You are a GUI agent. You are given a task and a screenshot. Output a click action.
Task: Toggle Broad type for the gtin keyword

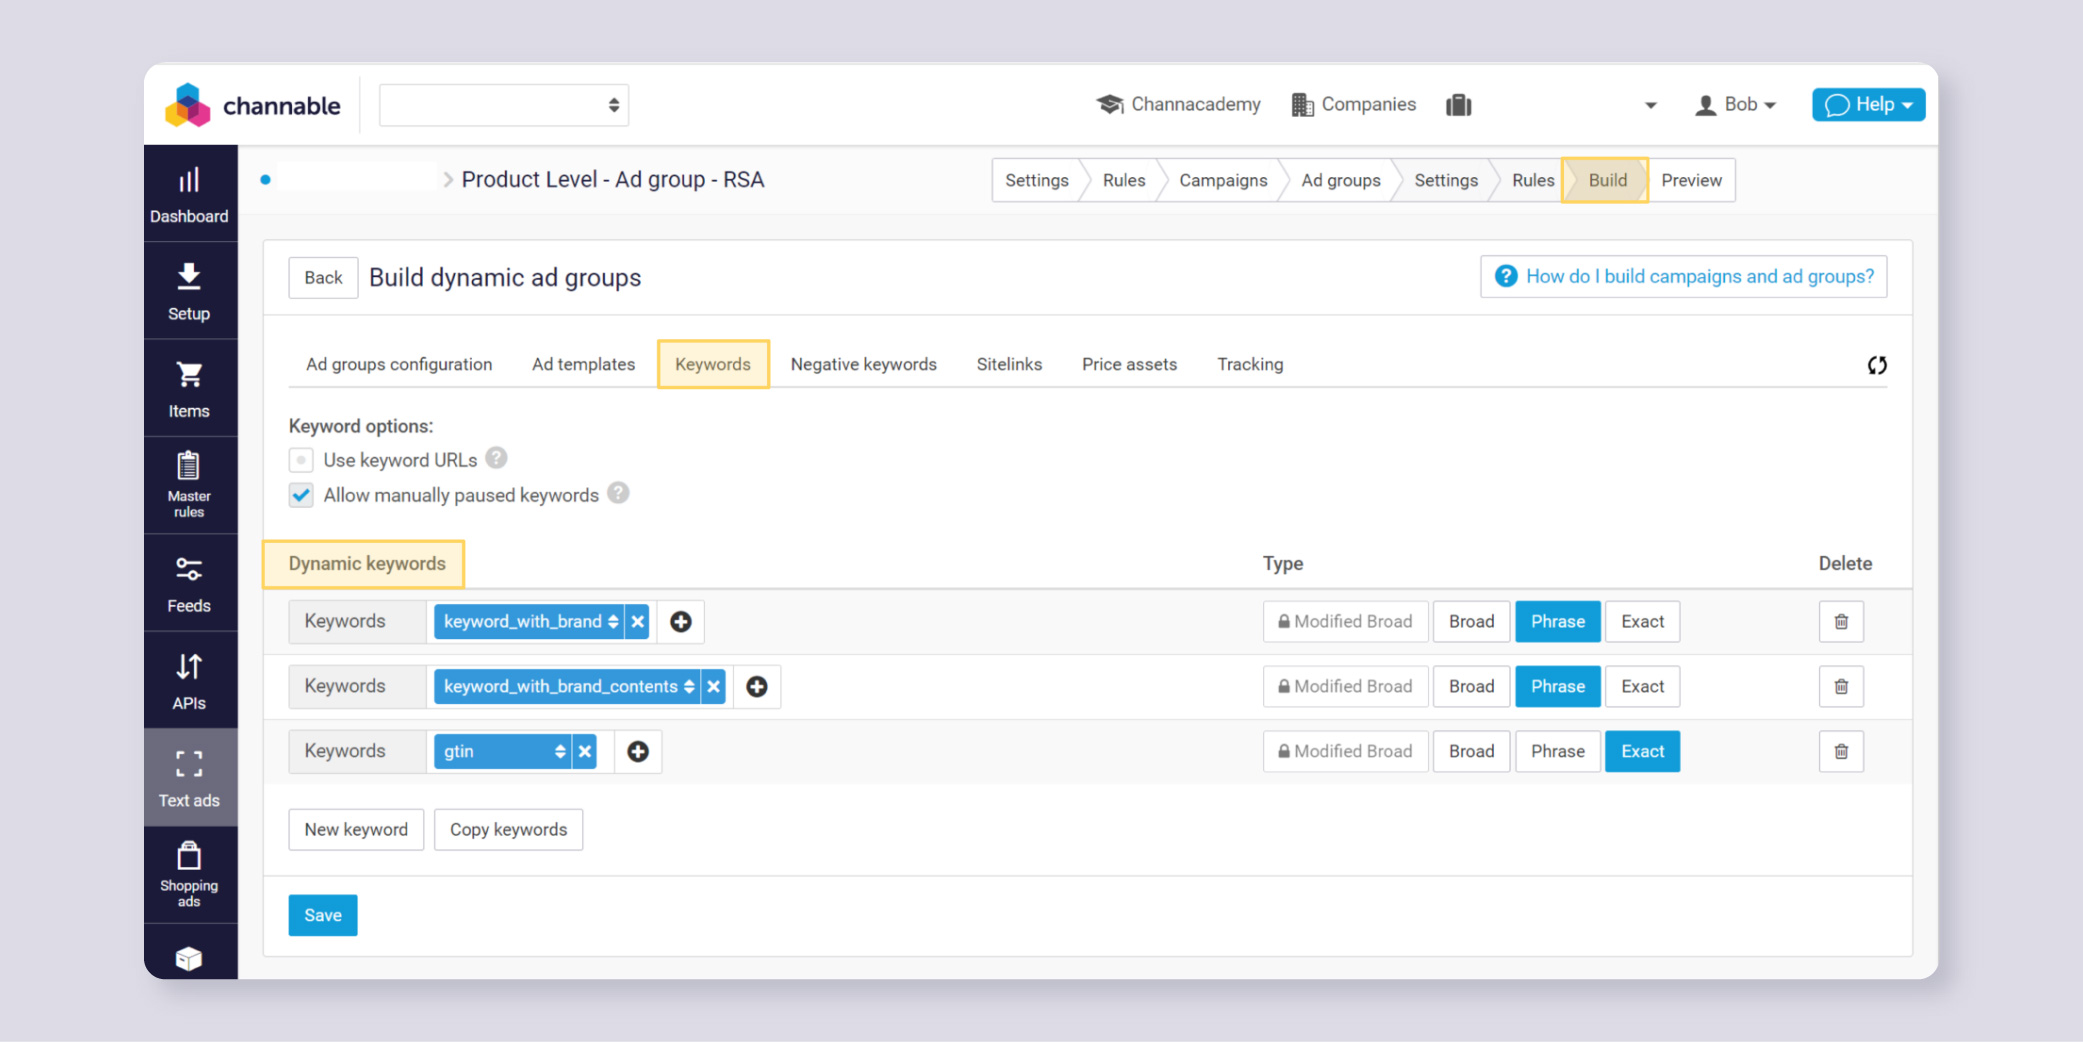click(1471, 751)
